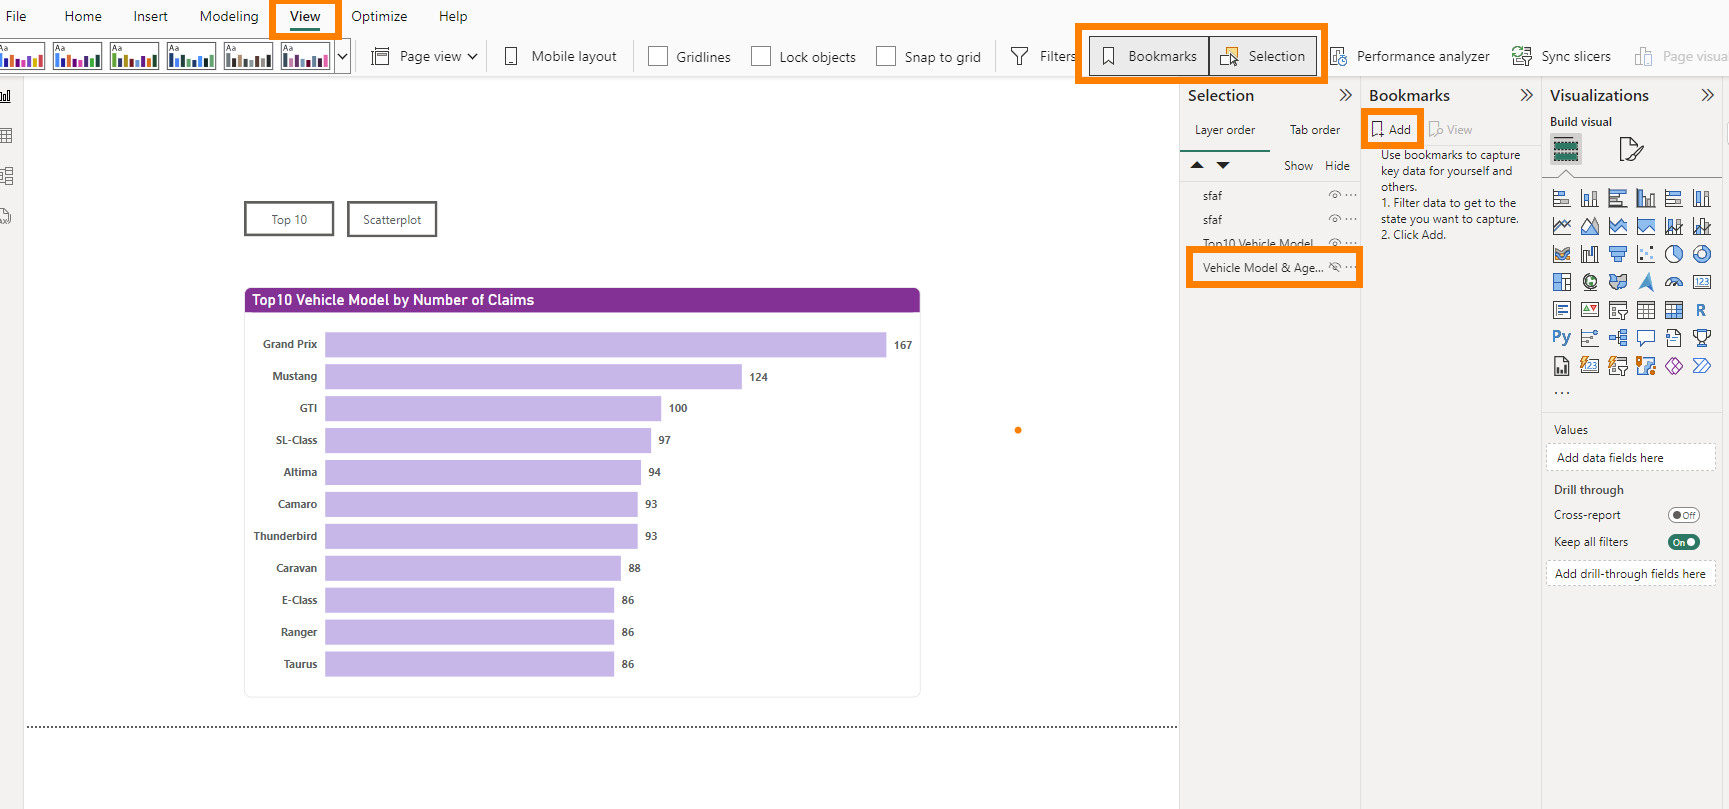This screenshot has height=809, width=1729.
Task: Pick the scatter chart visual type
Action: pos(1646,254)
